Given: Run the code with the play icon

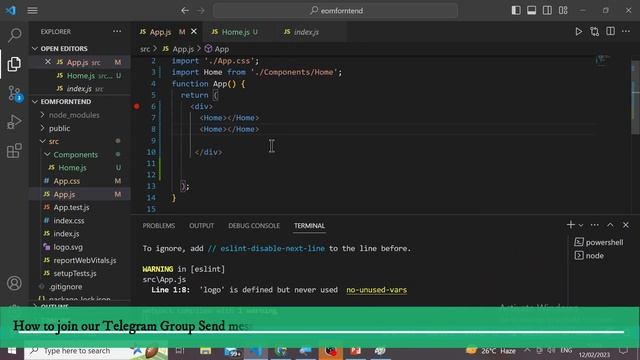Looking at the screenshot, I should [x=578, y=31].
